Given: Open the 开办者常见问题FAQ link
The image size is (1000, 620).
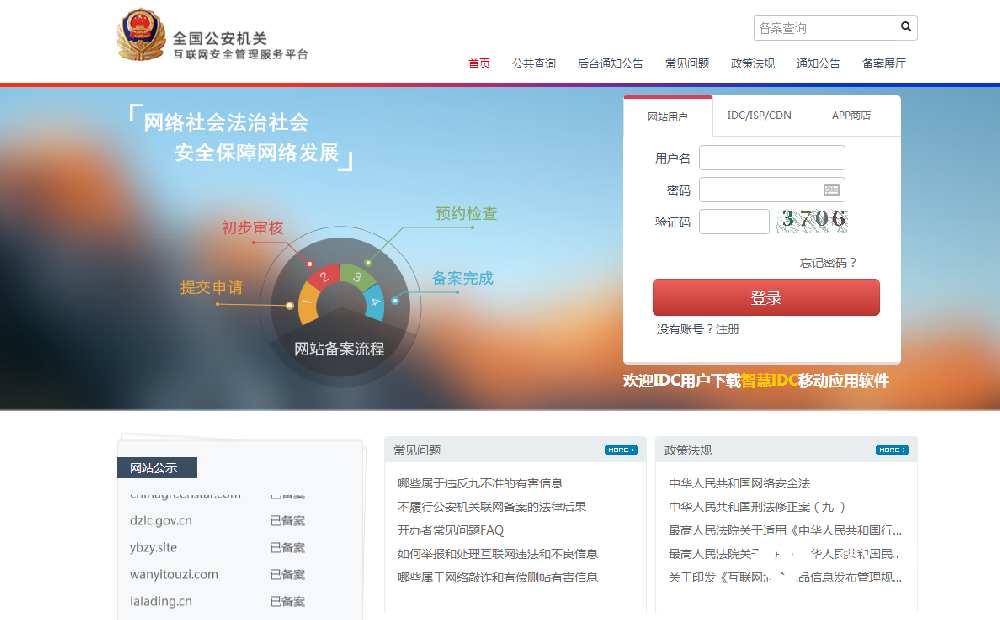Looking at the screenshot, I should (x=450, y=530).
